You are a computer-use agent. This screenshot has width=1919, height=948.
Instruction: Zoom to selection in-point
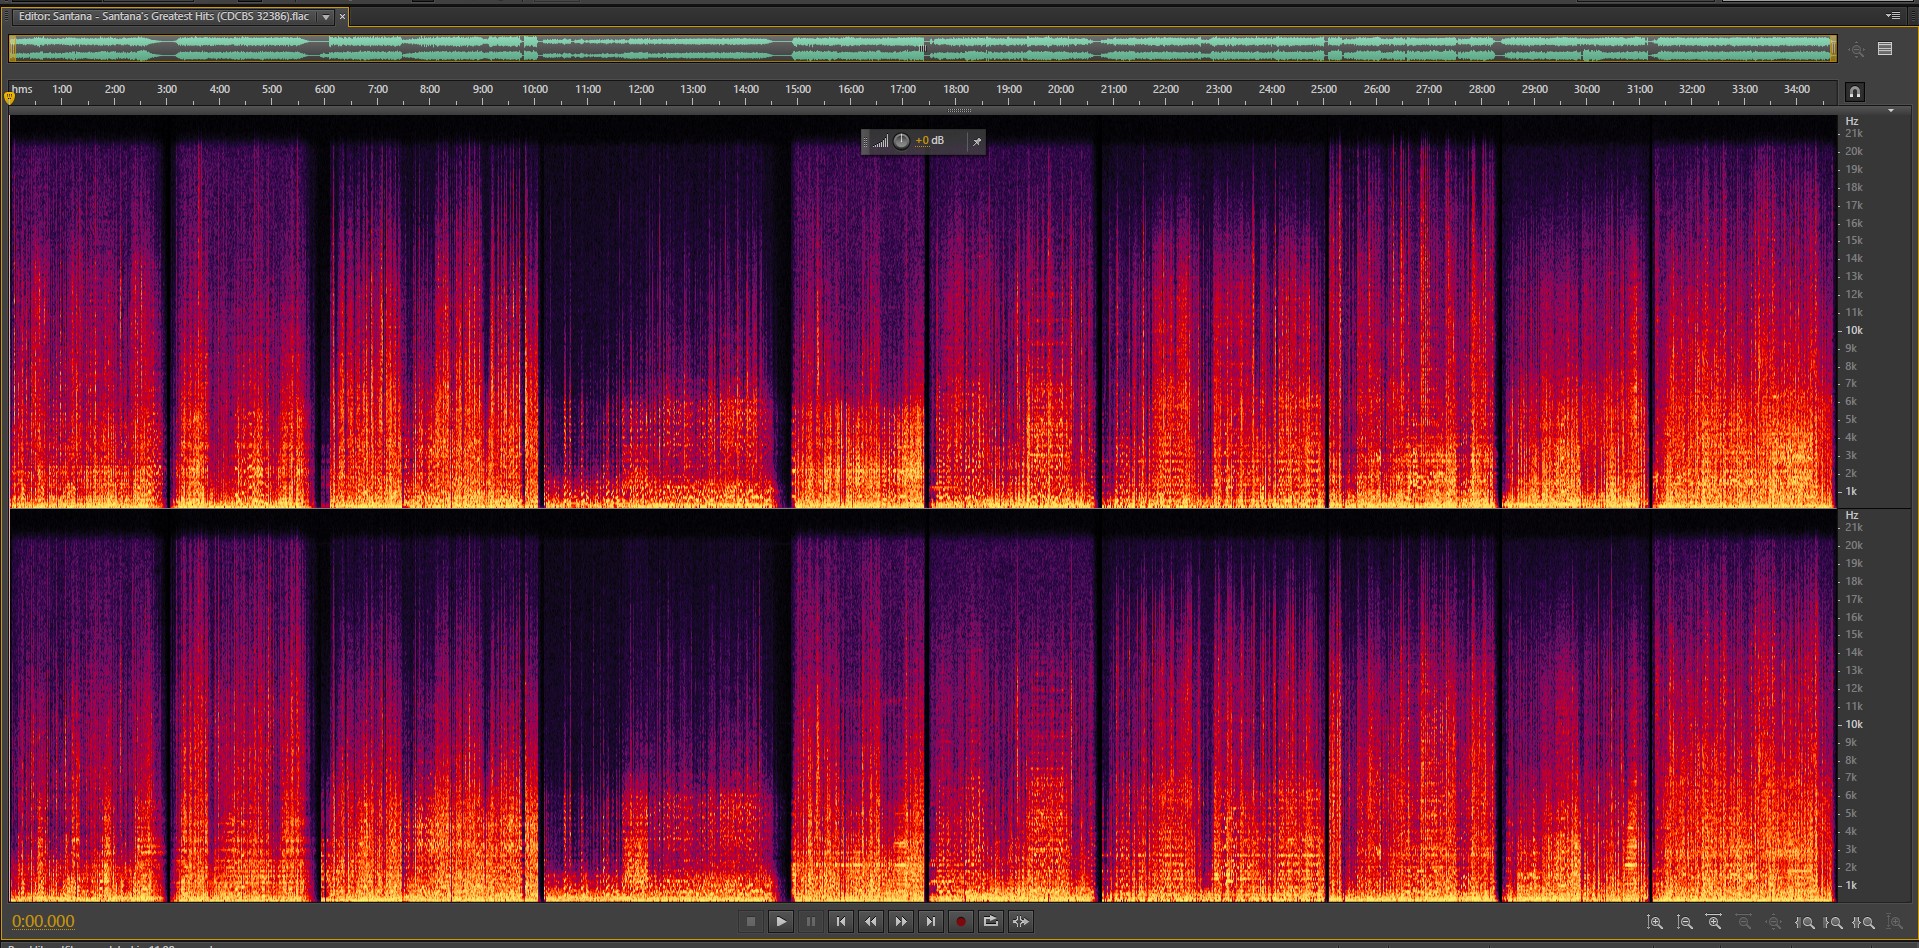click(x=1805, y=923)
